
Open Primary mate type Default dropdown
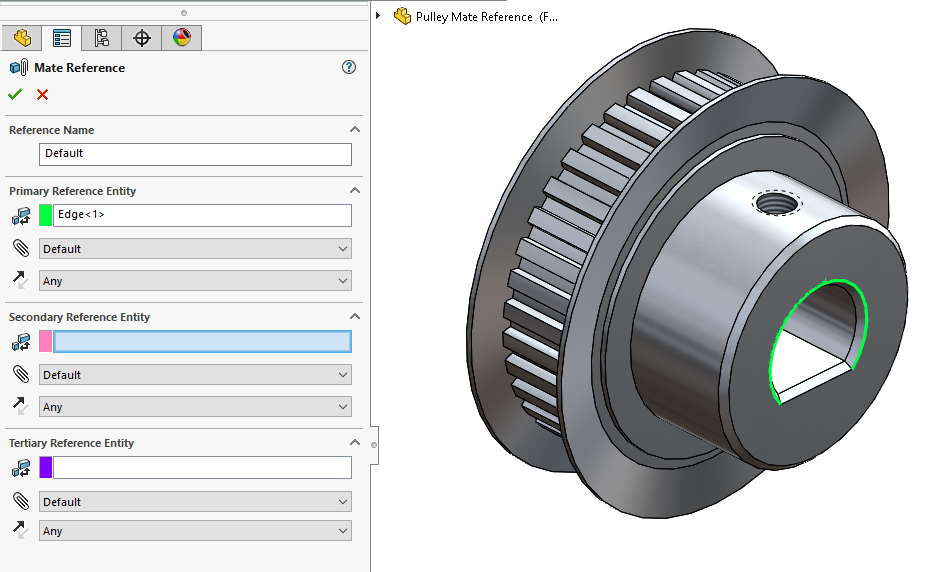click(195, 249)
